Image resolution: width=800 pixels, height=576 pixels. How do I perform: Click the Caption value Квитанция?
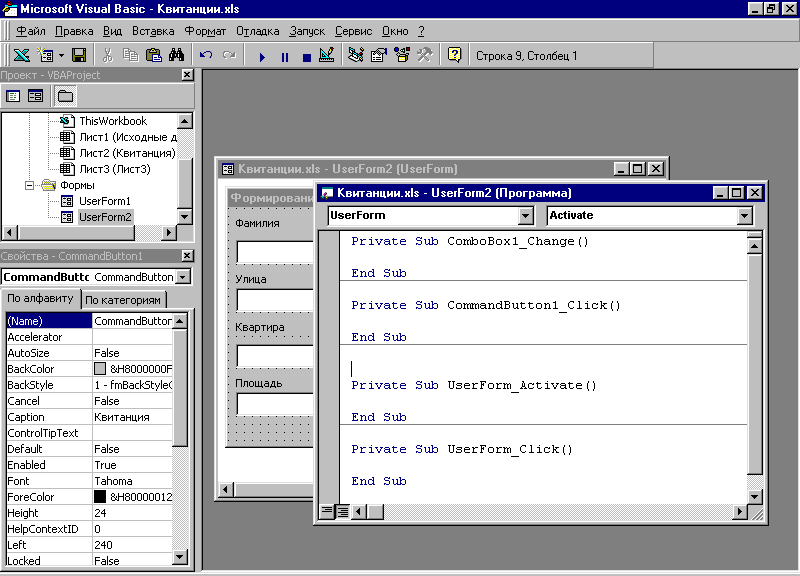click(121, 417)
